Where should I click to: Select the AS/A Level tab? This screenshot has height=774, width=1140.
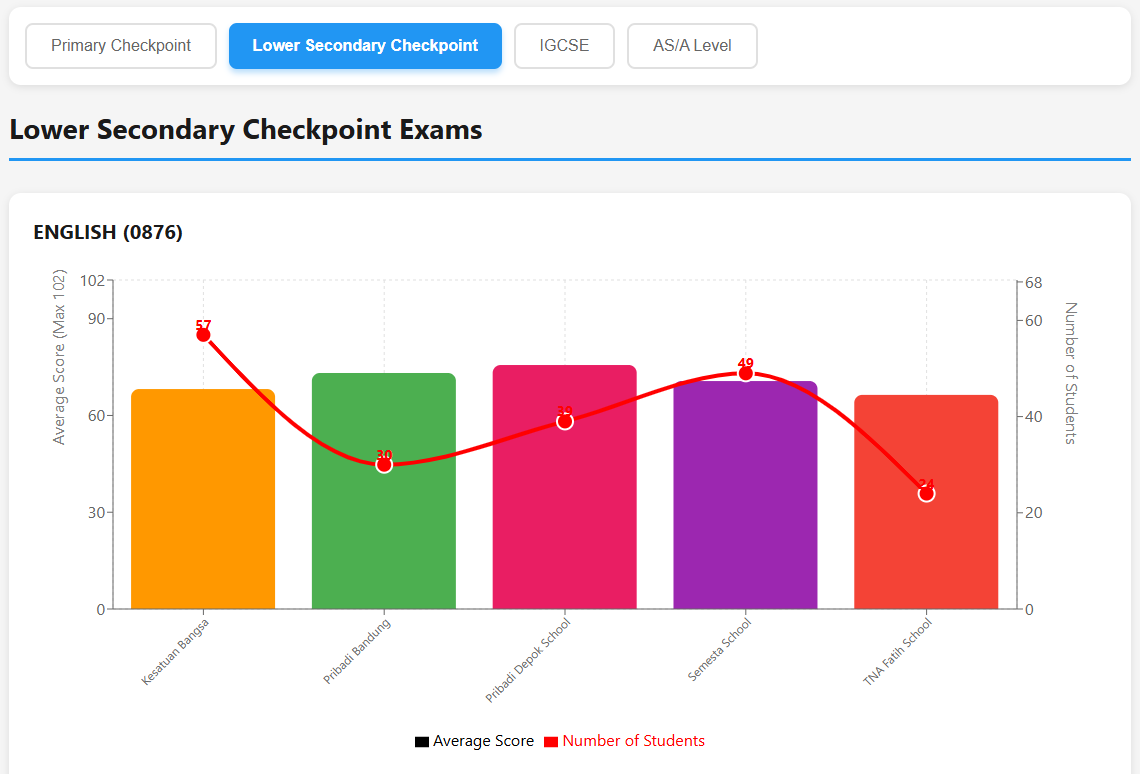pos(692,45)
